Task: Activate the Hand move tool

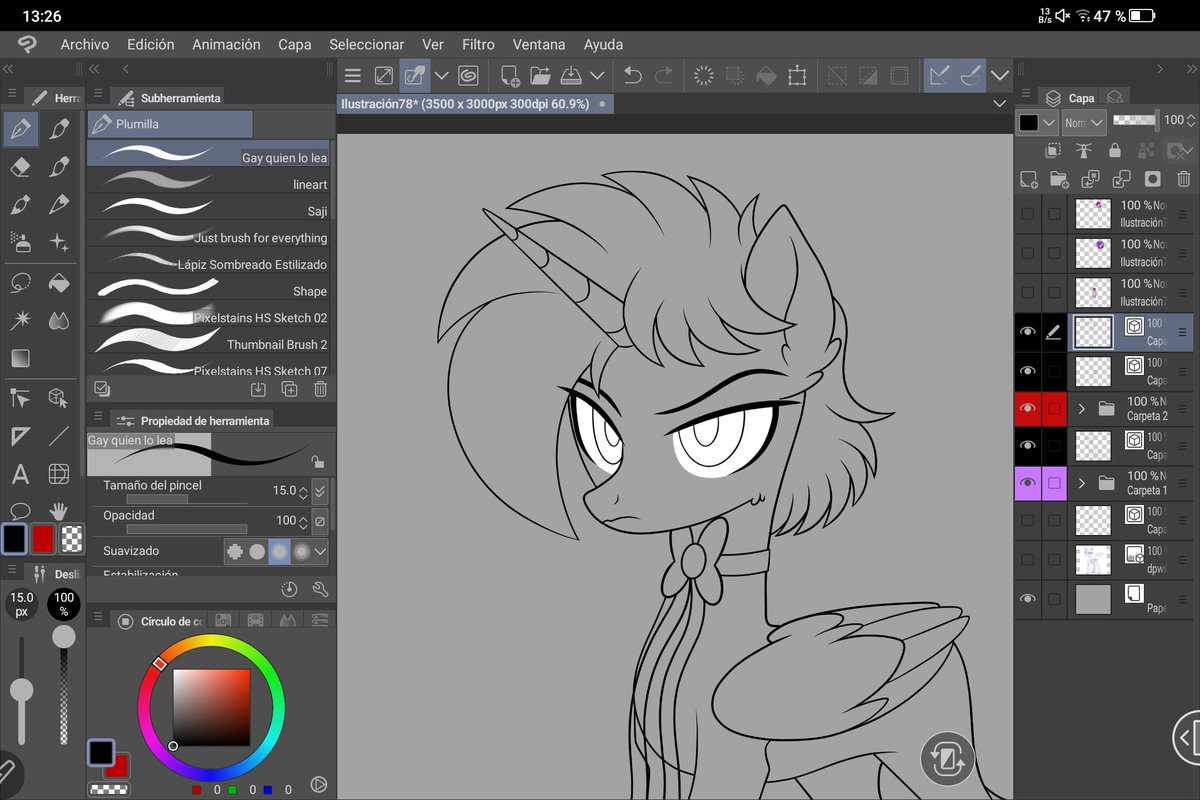Action: coord(59,512)
